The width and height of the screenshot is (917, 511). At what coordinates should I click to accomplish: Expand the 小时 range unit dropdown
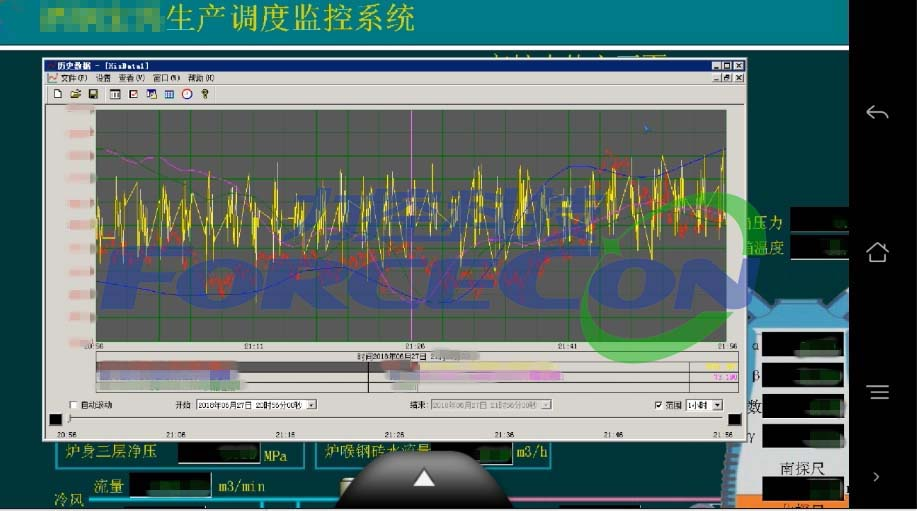click(718, 405)
